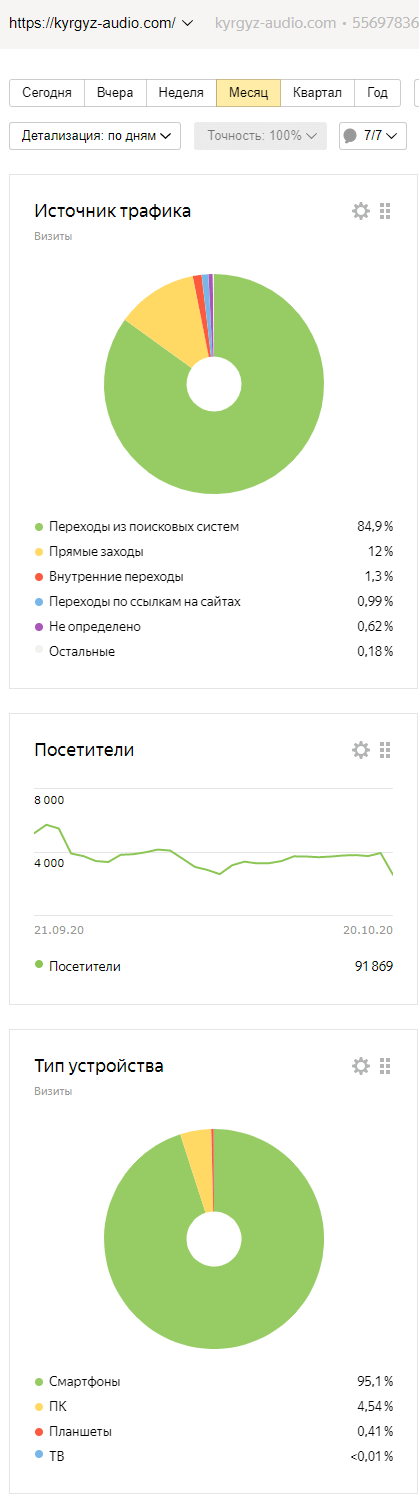Open the 7/7 segments comment dropdown
Image resolution: width=419 pixels, height=1496 pixels.
373,135
